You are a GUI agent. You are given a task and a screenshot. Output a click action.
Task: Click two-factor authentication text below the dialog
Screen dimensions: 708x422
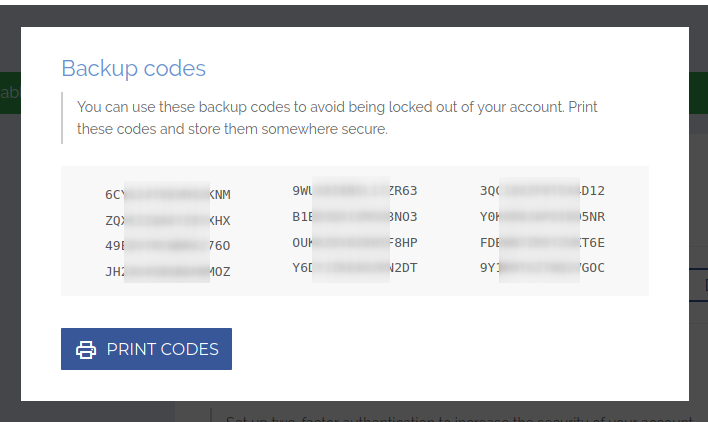450,416
